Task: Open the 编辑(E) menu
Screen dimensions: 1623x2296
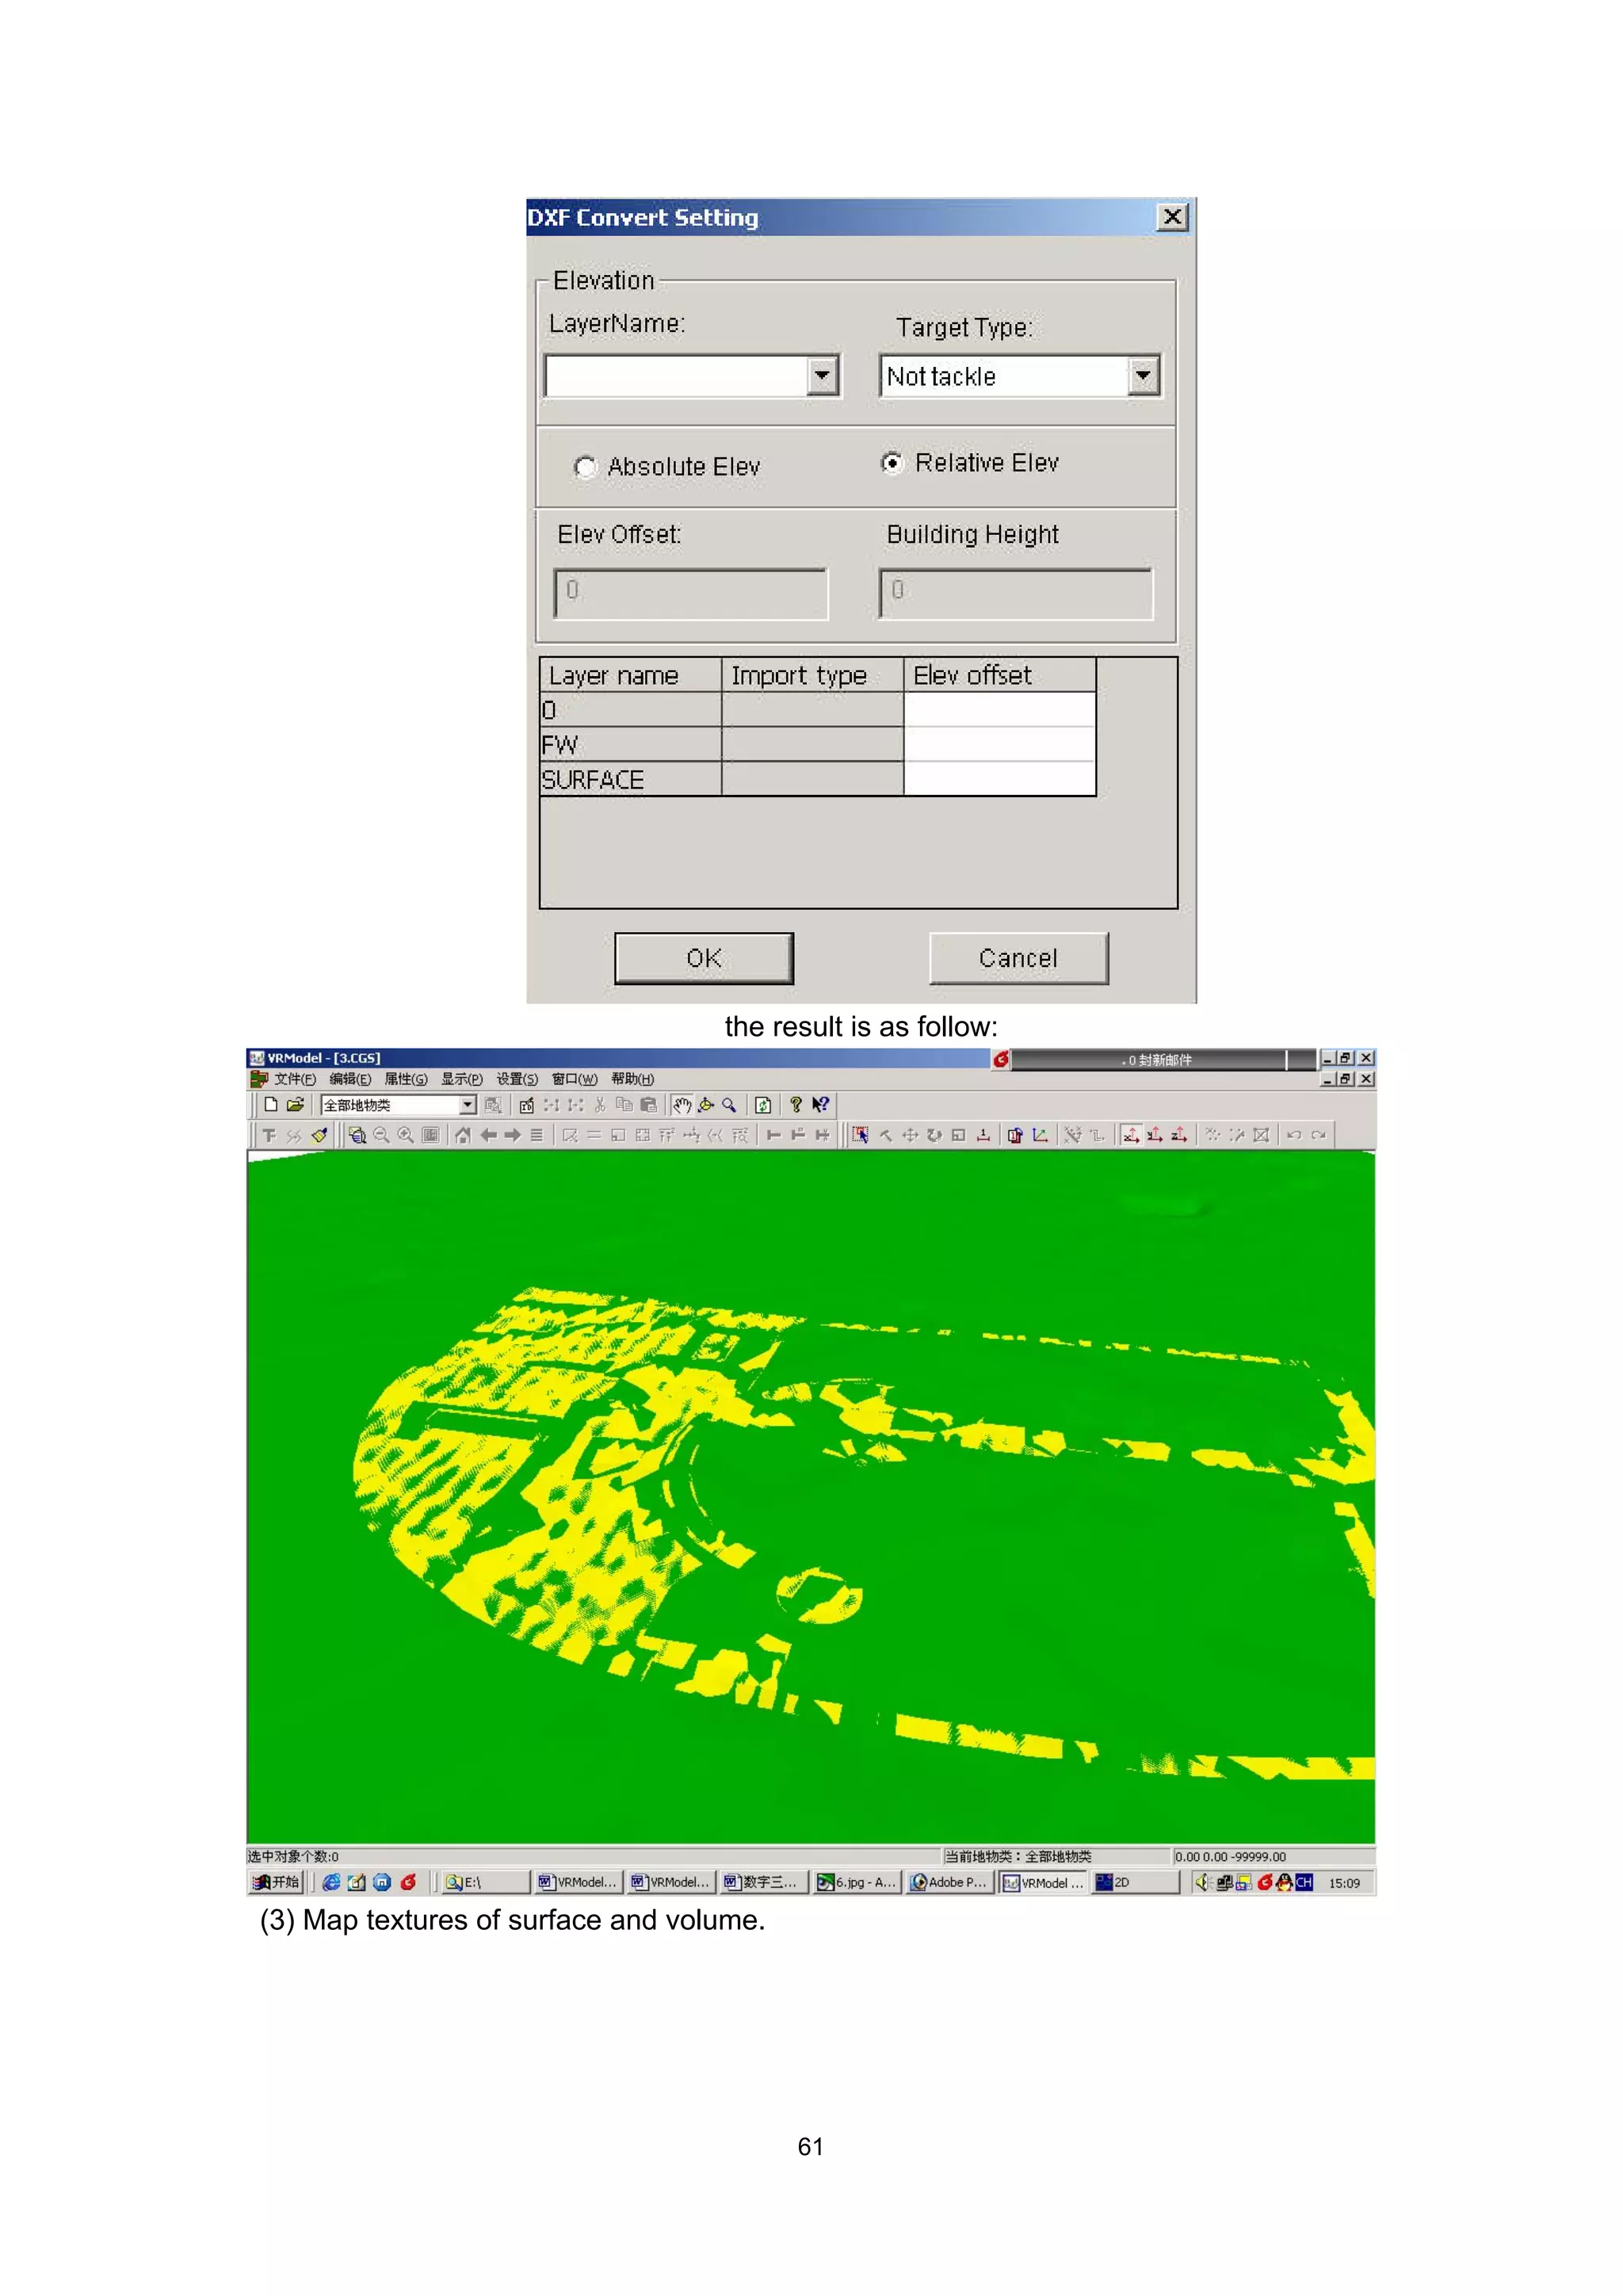Action: pyautogui.click(x=350, y=1079)
